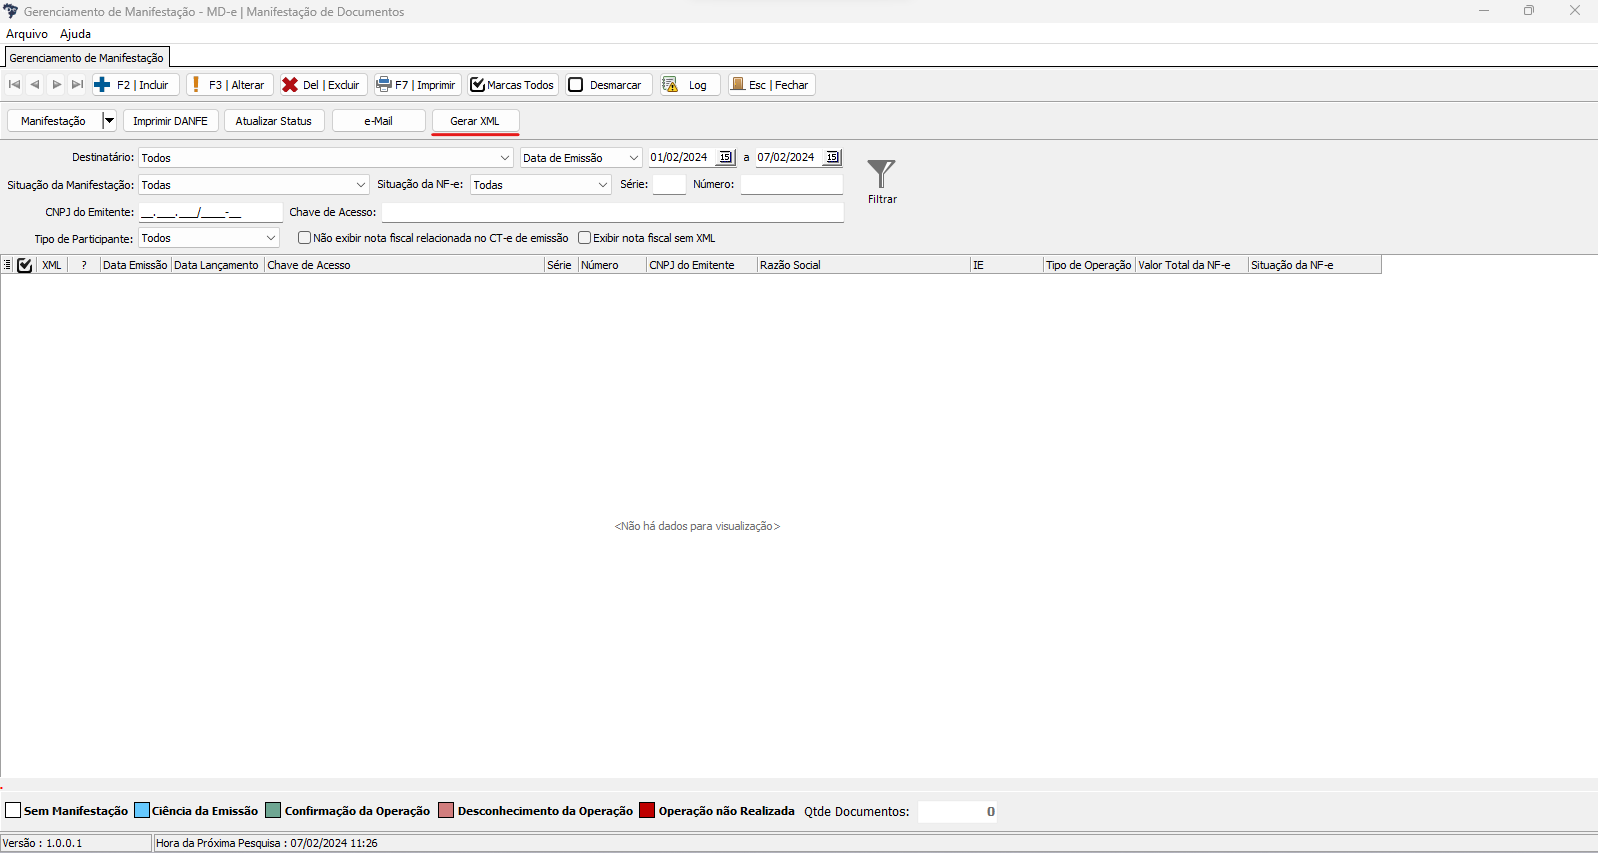The image size is (1598, 853).
Task: Open the Manifestação button dropdown arrow
Action: click(x=109, y=121)
